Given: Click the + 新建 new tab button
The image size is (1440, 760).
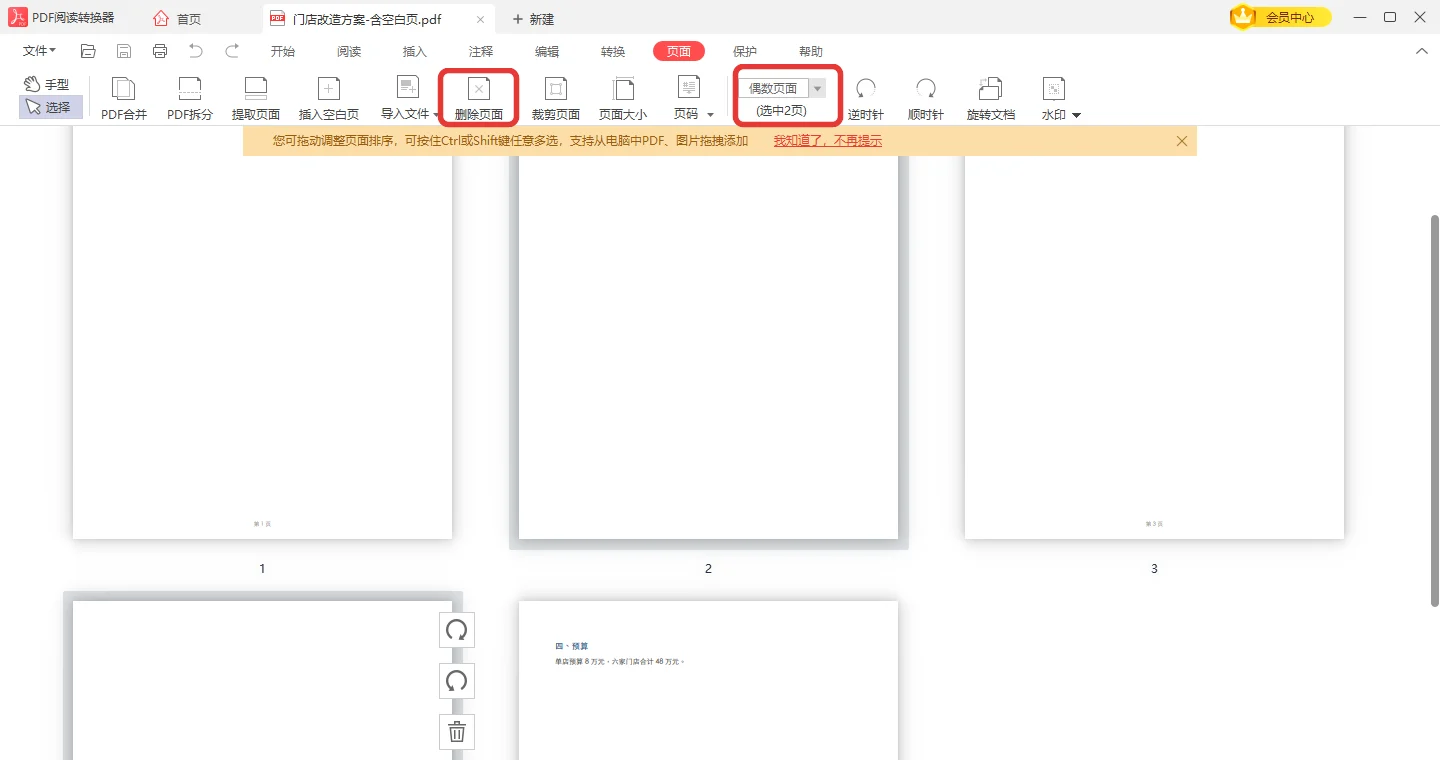Looking at the screenshot, I should [x=533, y=19].
